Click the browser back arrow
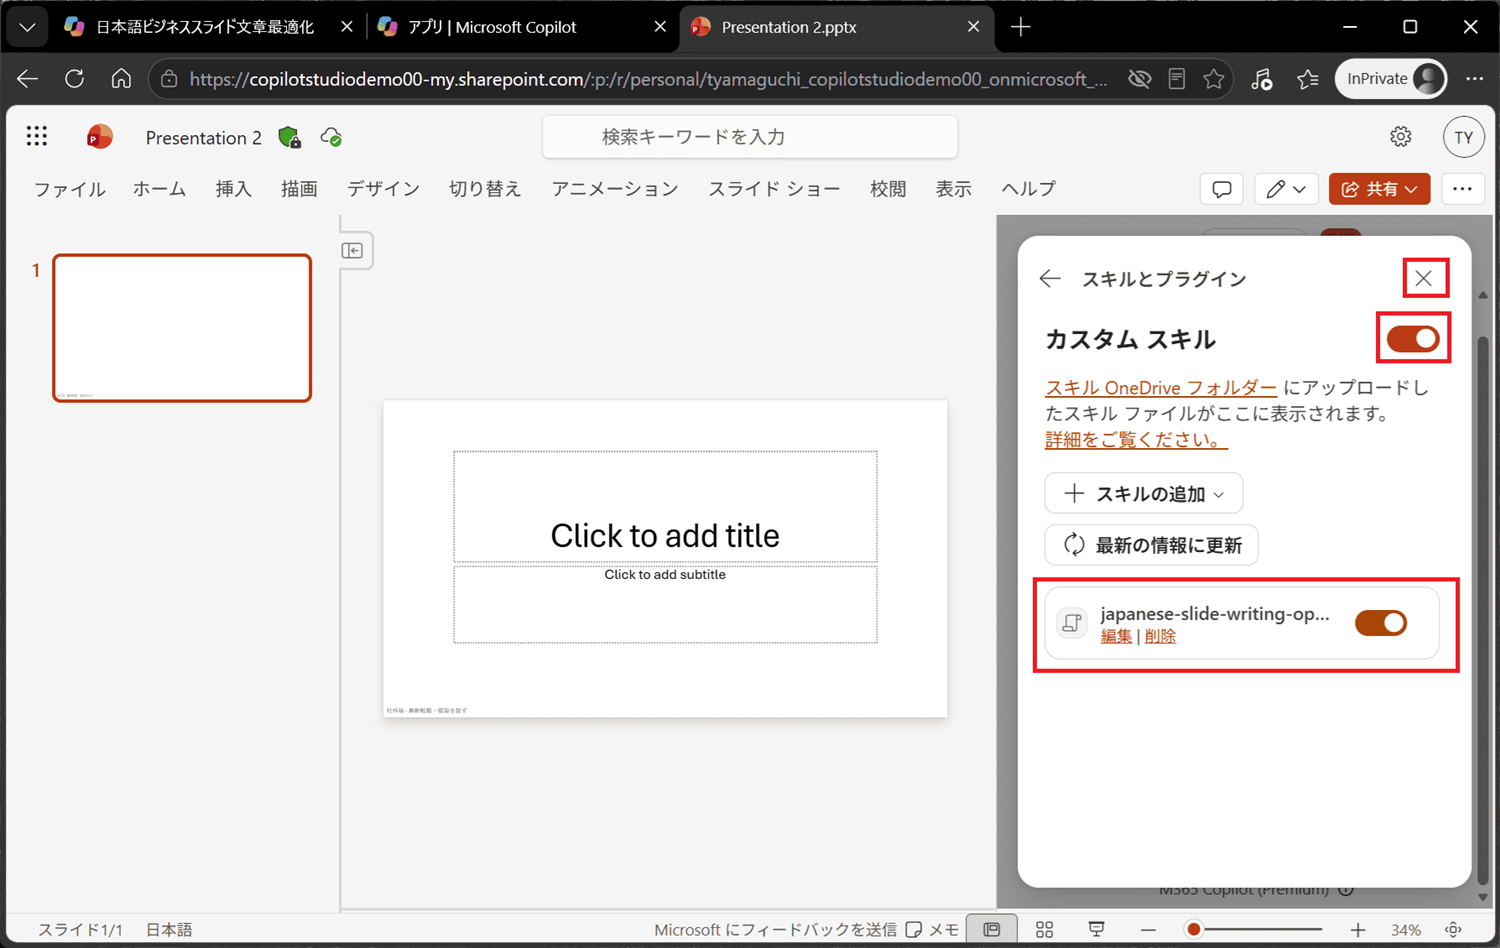Screen dimensions: 1500x948 tap(27, 79)
